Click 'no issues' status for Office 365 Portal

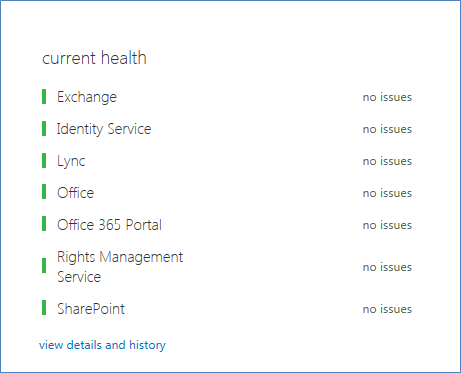tap(387, 225)
